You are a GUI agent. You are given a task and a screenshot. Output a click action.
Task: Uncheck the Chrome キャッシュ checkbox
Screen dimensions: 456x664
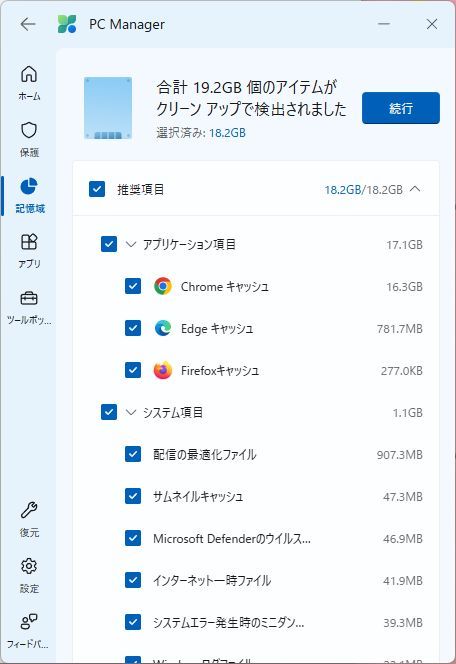[x=133, y=286]
